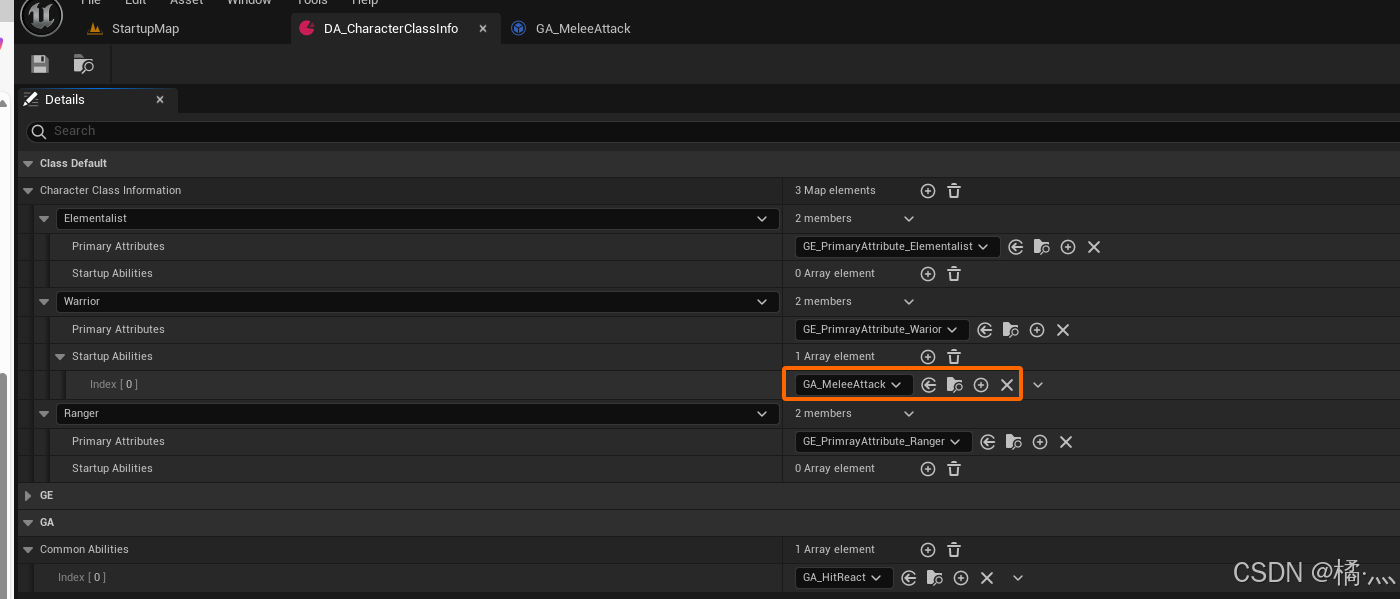Collapse the Common Abilities array
The width and height of the screenshot is (1400, 599).
click(28, 549)
